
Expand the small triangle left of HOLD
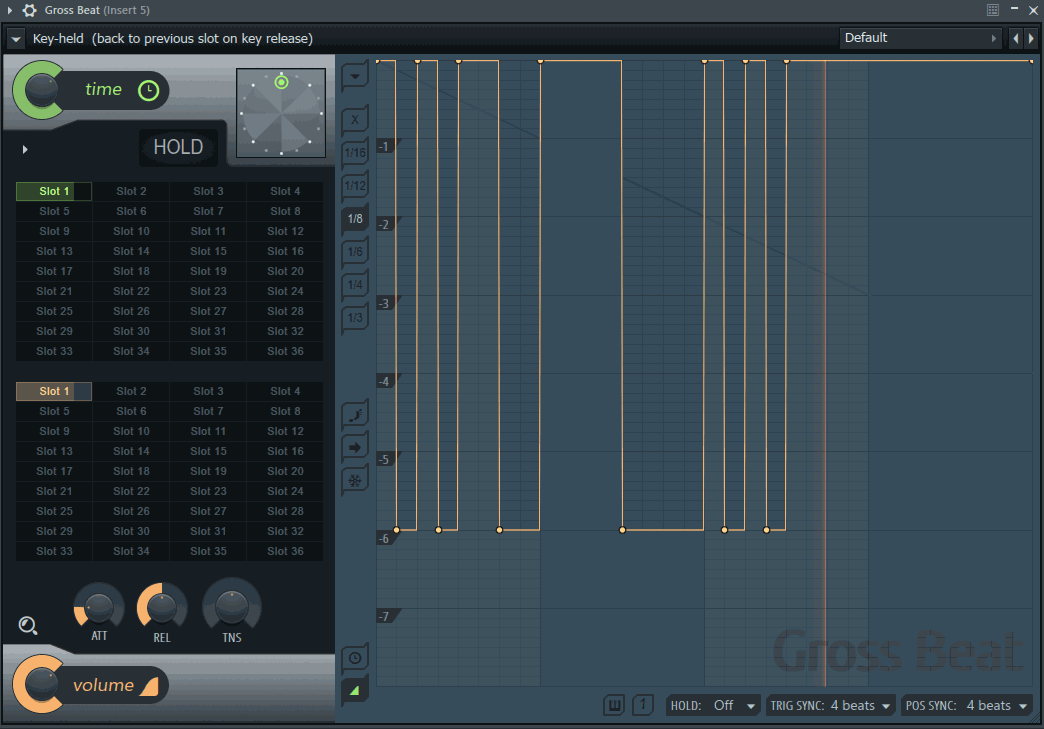(25, 149)
